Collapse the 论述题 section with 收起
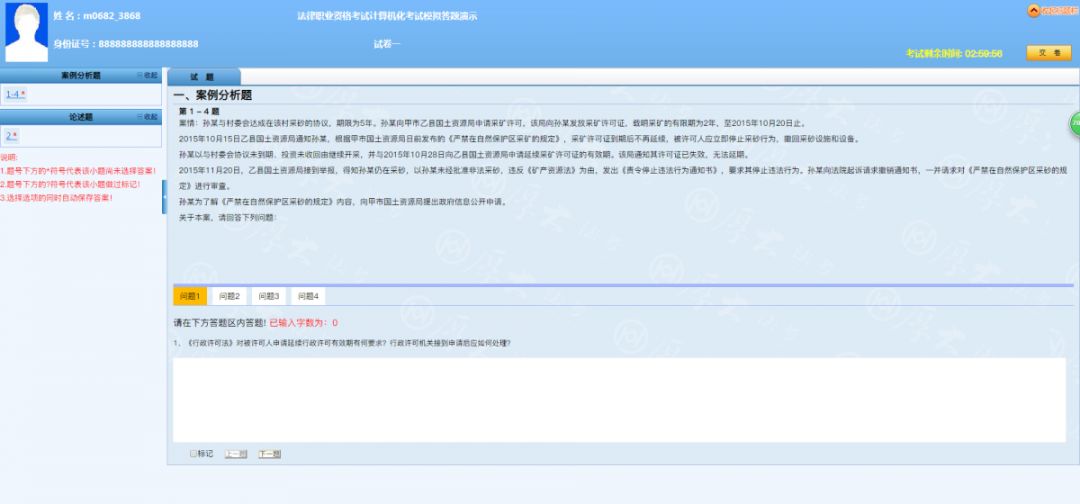The image size is (1080, 504). pos(147,117)
